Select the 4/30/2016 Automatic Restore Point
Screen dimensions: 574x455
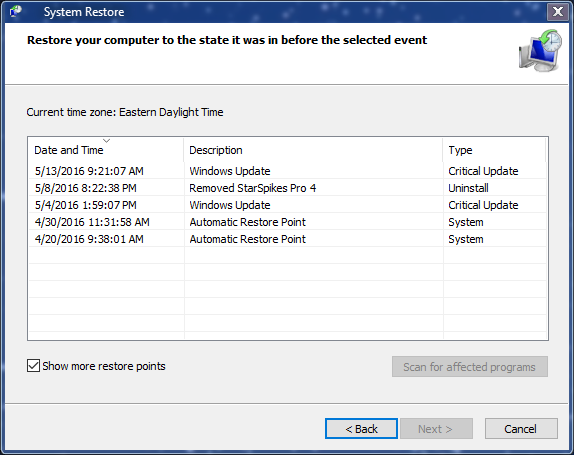click(287, 222)
